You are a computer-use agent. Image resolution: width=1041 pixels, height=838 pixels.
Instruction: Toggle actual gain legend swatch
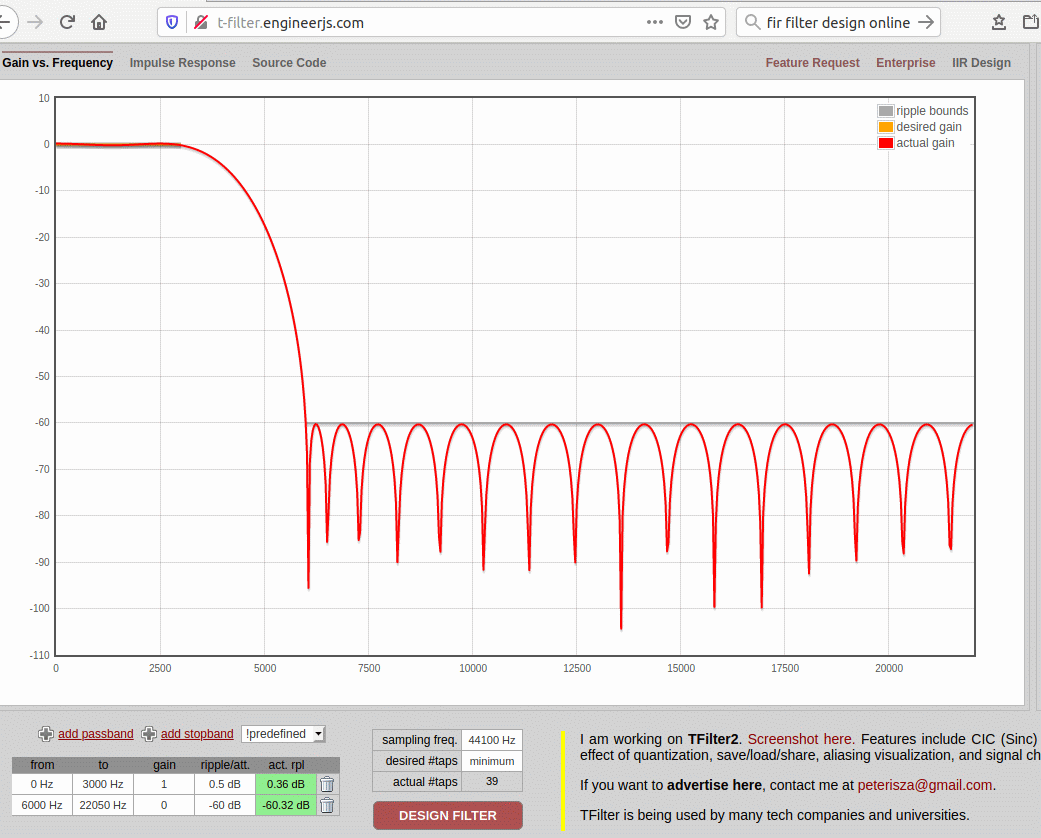pyautogui.click(x=886, y=143)
